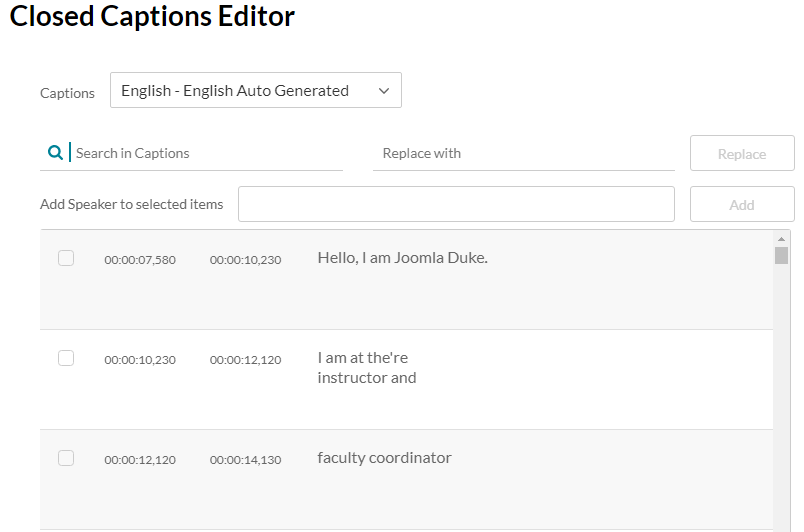Select the 'I am at the're instructor' caption checkbox
The height and width of the screenshot is (532, 804).
click(x=66, y=358)
